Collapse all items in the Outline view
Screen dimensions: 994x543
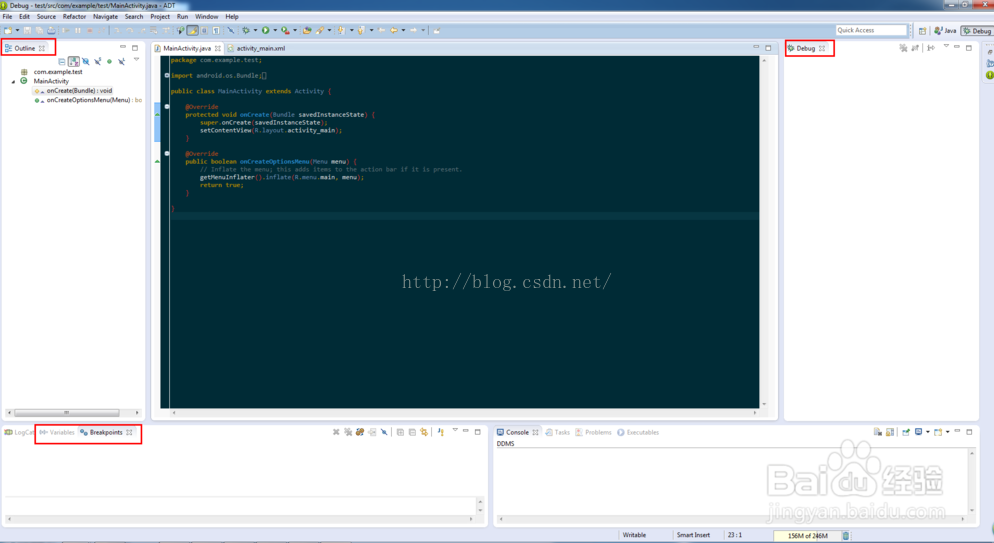[61, 61]
